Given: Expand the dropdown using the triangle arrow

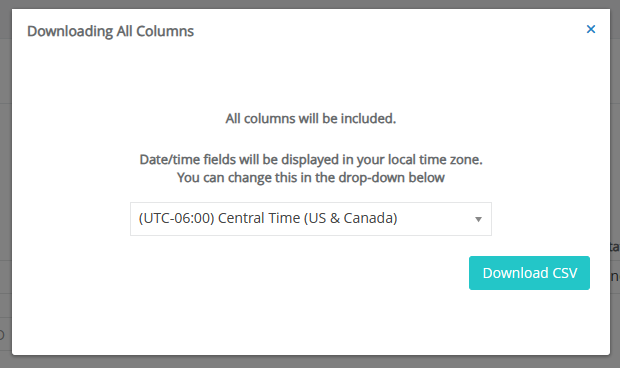Looking at the screenshot, I should click(x=478, y=219).
